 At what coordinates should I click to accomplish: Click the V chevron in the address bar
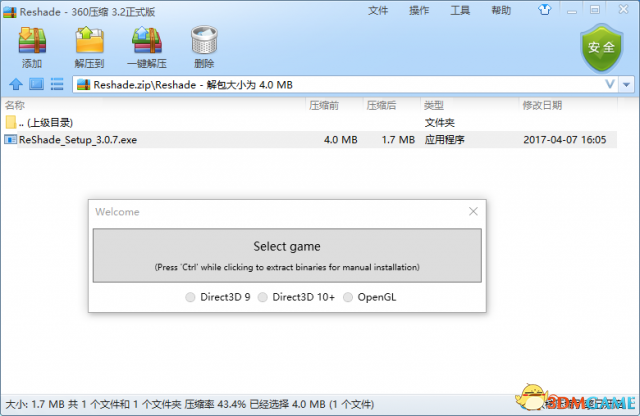610,85
